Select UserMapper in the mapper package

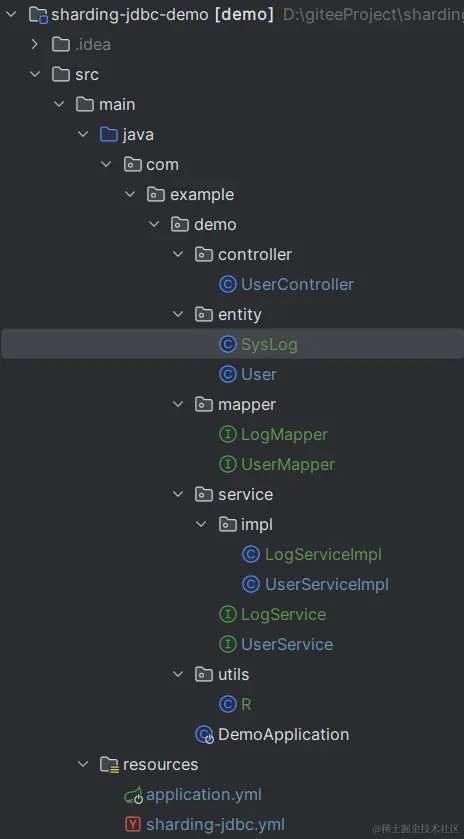coord(288,464)
